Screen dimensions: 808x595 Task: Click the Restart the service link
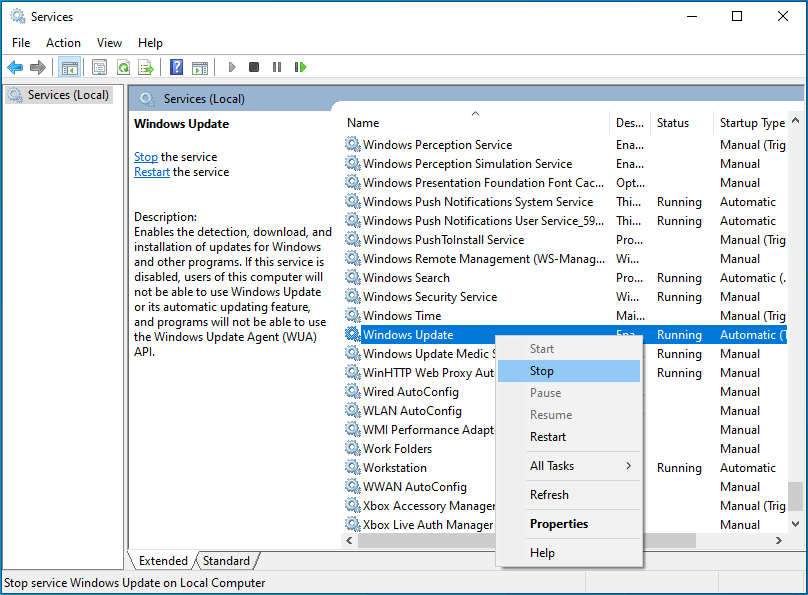tap(151, 172)
